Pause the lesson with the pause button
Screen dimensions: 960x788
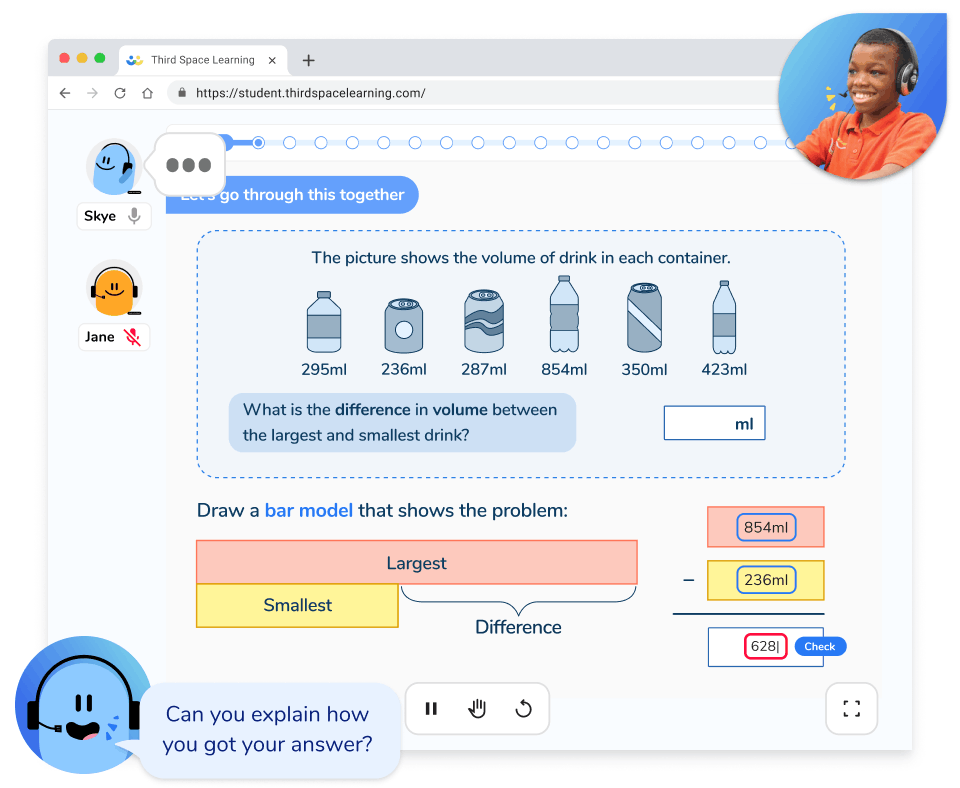[x=431, y=709]
